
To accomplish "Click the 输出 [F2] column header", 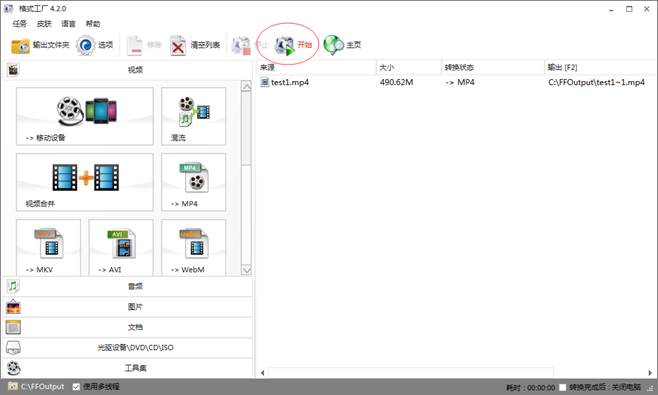I will coord(600,67).
